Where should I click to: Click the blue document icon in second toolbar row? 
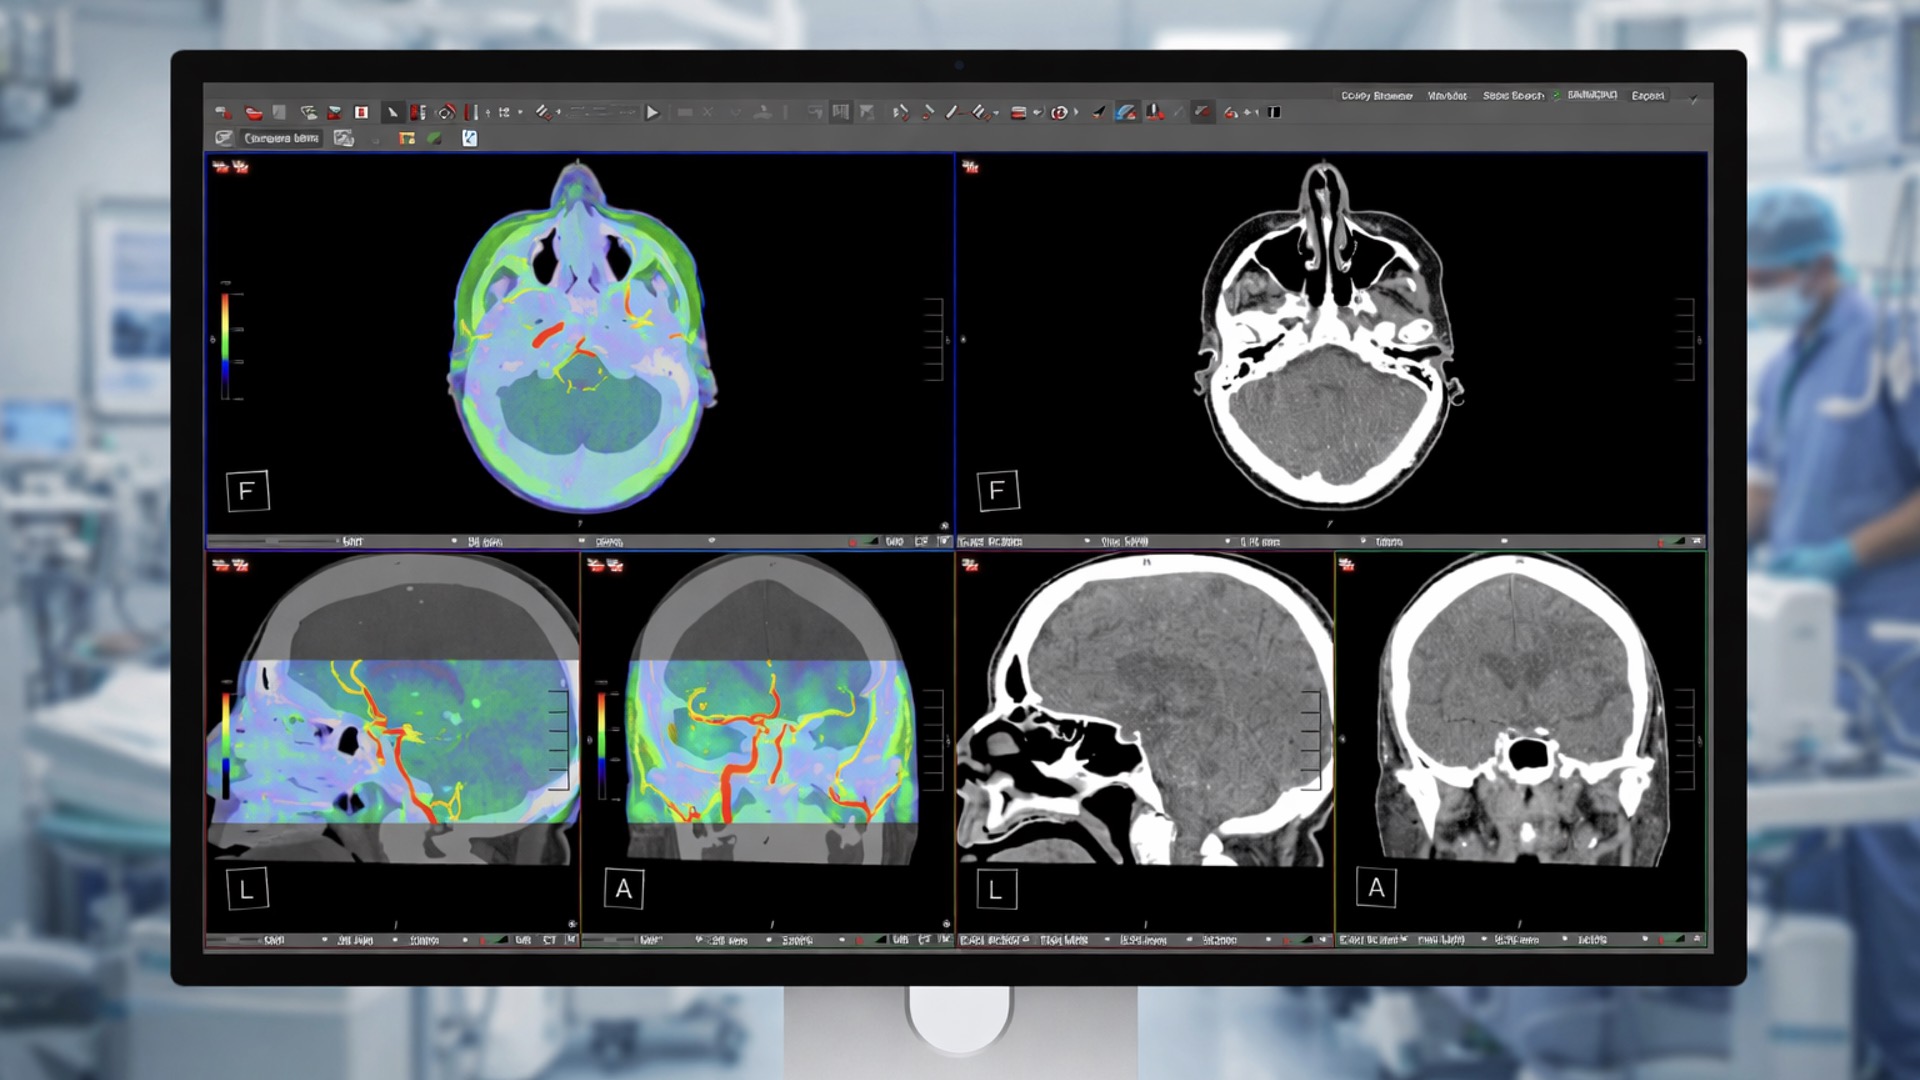click(469, 138)
